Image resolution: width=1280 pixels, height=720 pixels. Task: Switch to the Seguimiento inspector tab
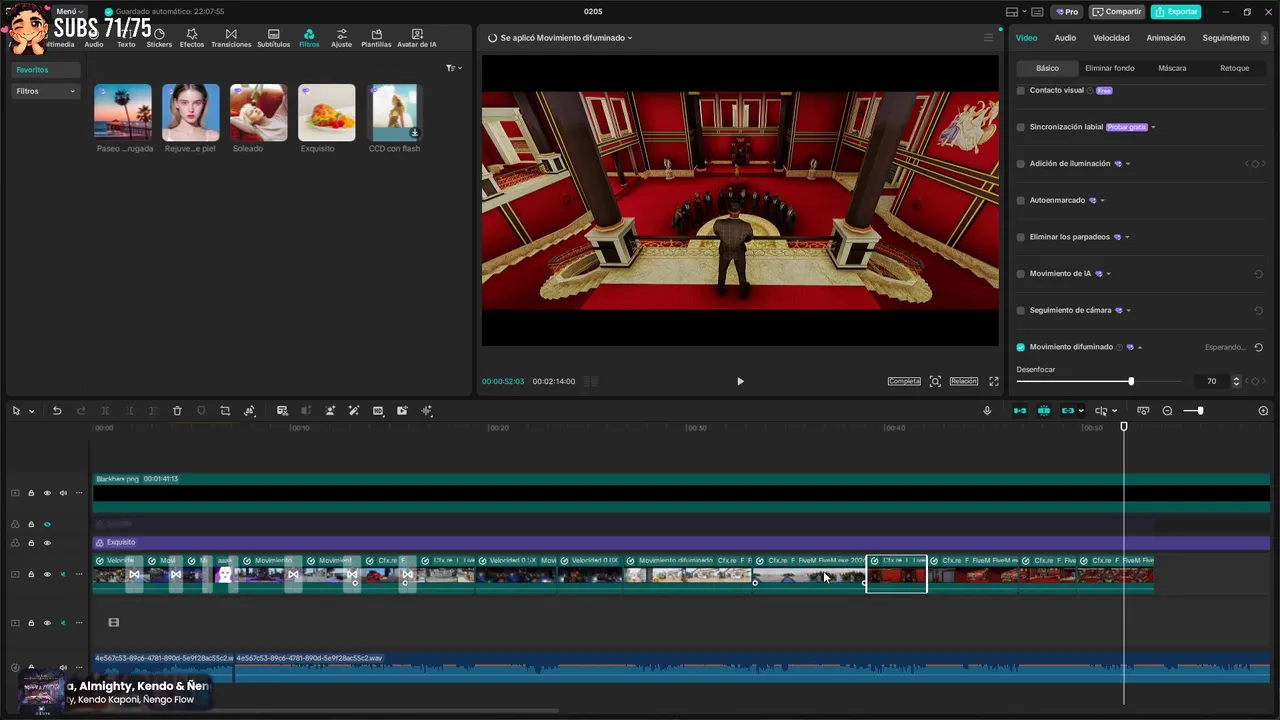(x=1226, y=38)
